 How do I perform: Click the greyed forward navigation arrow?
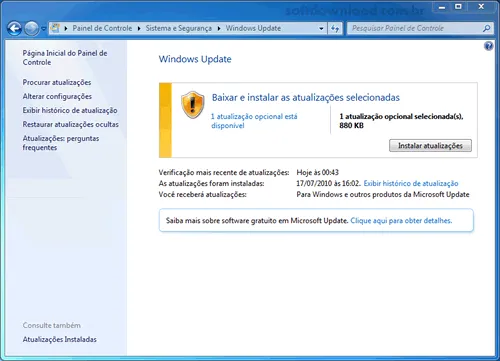point(32,28)
